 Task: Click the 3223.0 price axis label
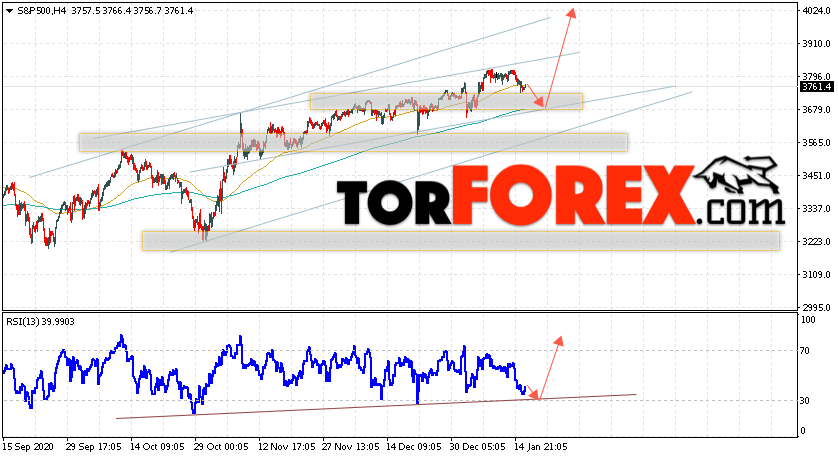(x=816, y=242)
